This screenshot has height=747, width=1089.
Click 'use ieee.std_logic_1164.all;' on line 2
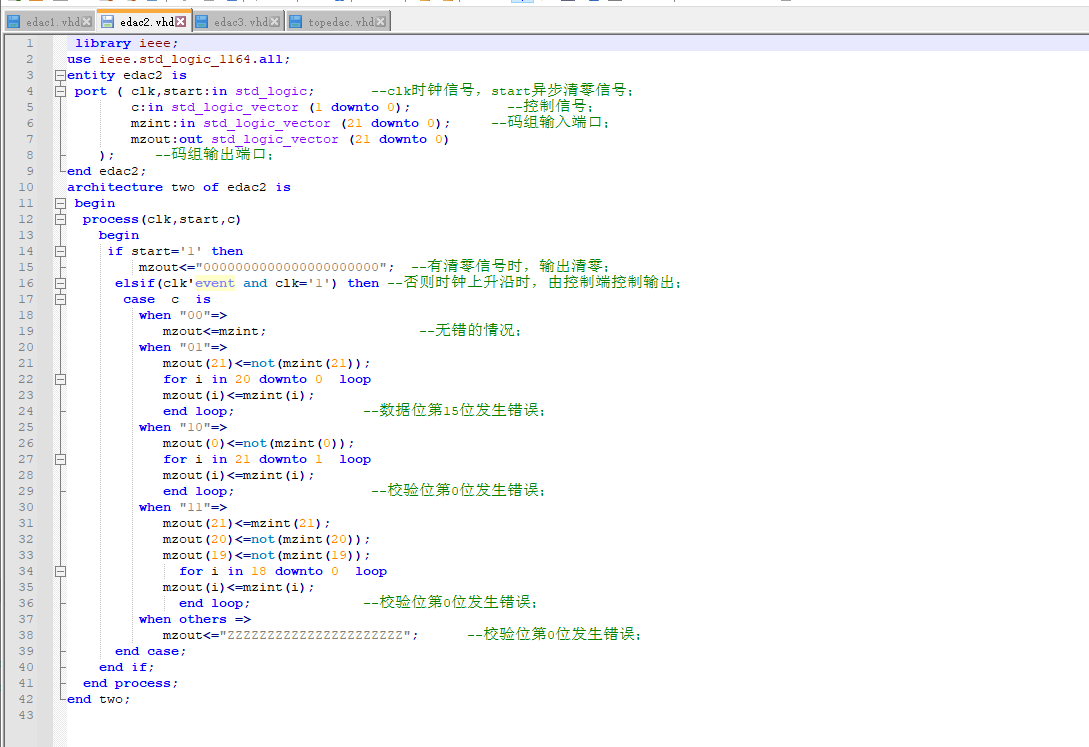click(x=178, y=59)
